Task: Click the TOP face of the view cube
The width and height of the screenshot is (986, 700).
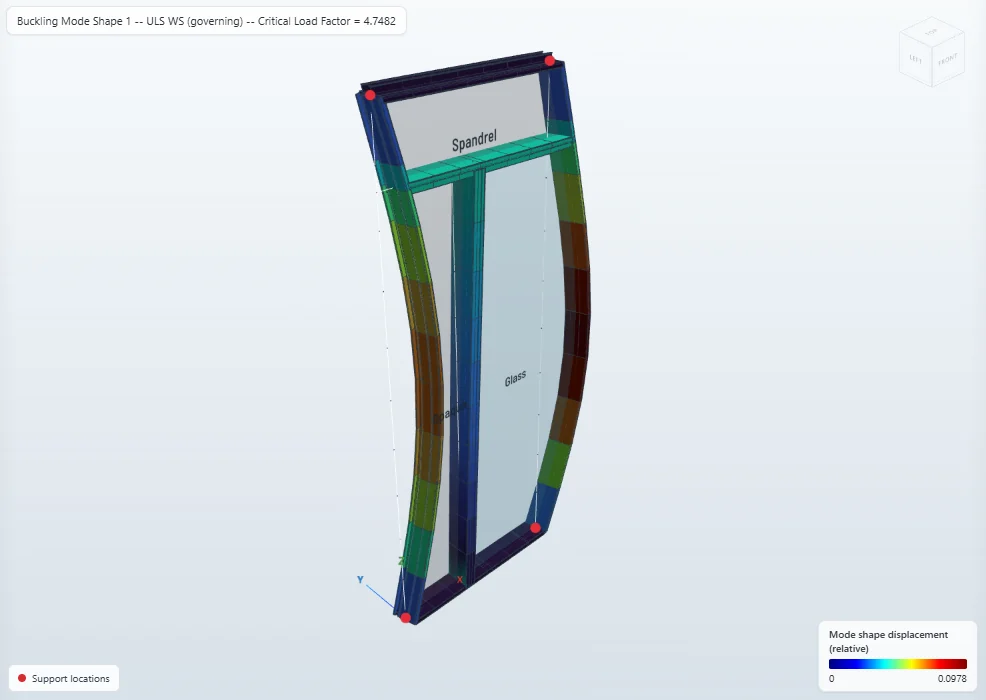Action: pos(931,31)
